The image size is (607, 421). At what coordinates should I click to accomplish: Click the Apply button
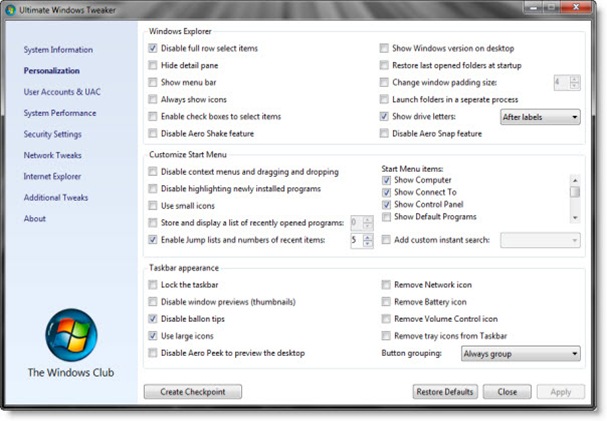[x=561, y=392]
